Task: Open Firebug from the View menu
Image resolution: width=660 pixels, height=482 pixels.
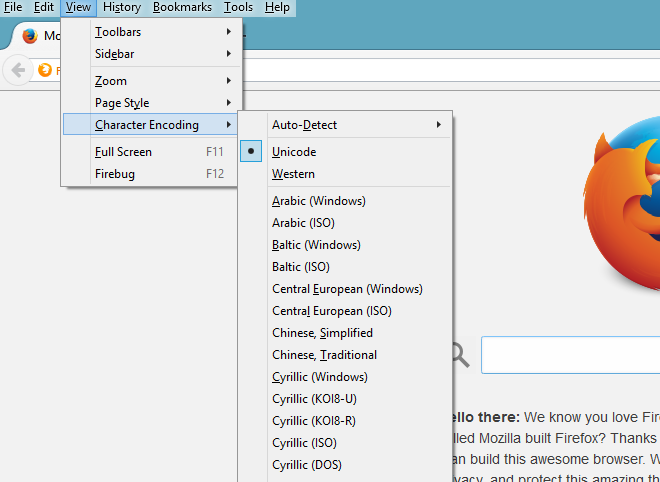Action: point(152,173)
